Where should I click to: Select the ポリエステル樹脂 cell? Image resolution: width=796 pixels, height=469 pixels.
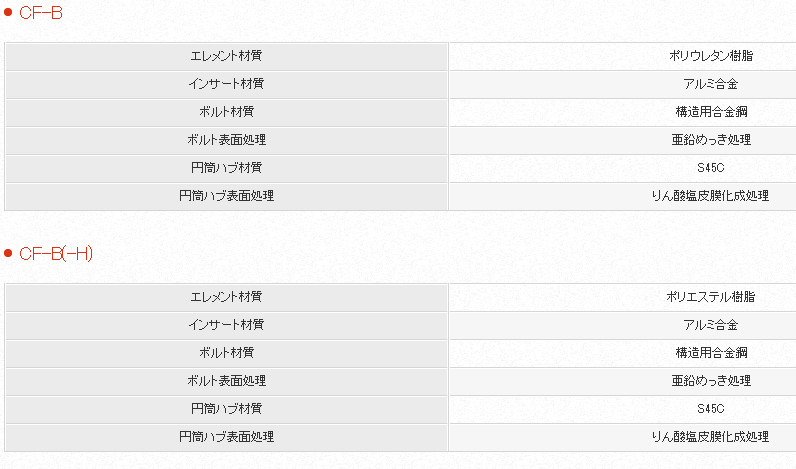(711, 297)
